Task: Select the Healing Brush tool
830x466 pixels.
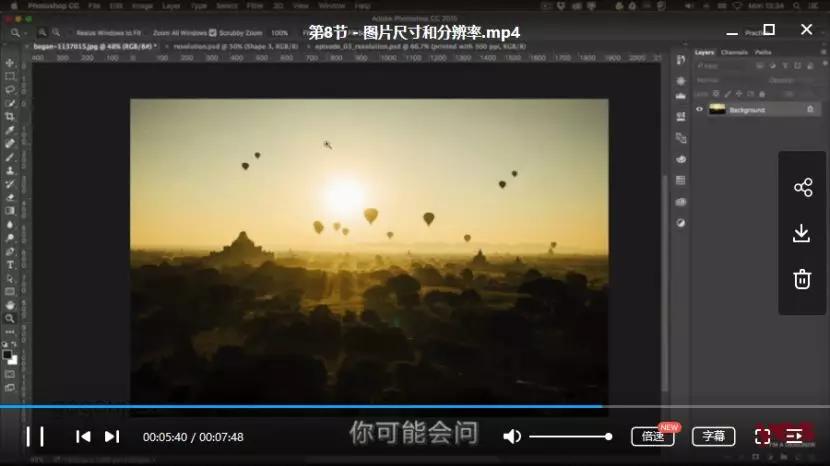Action: coord(10,144)
